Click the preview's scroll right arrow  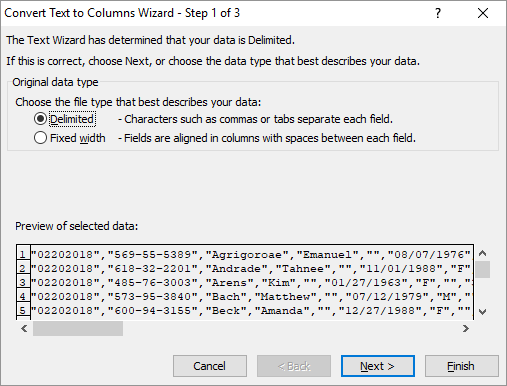pyautogui.click(x=466, y=329)
